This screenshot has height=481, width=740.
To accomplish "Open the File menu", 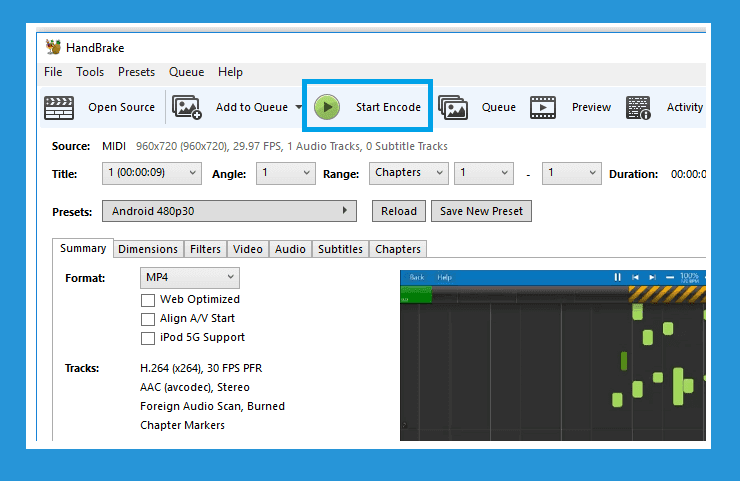I will (x=53, y=72).
